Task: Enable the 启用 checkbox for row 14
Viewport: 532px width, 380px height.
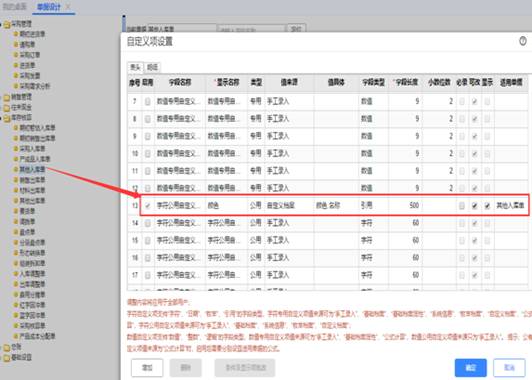Action: coord(148,223)
